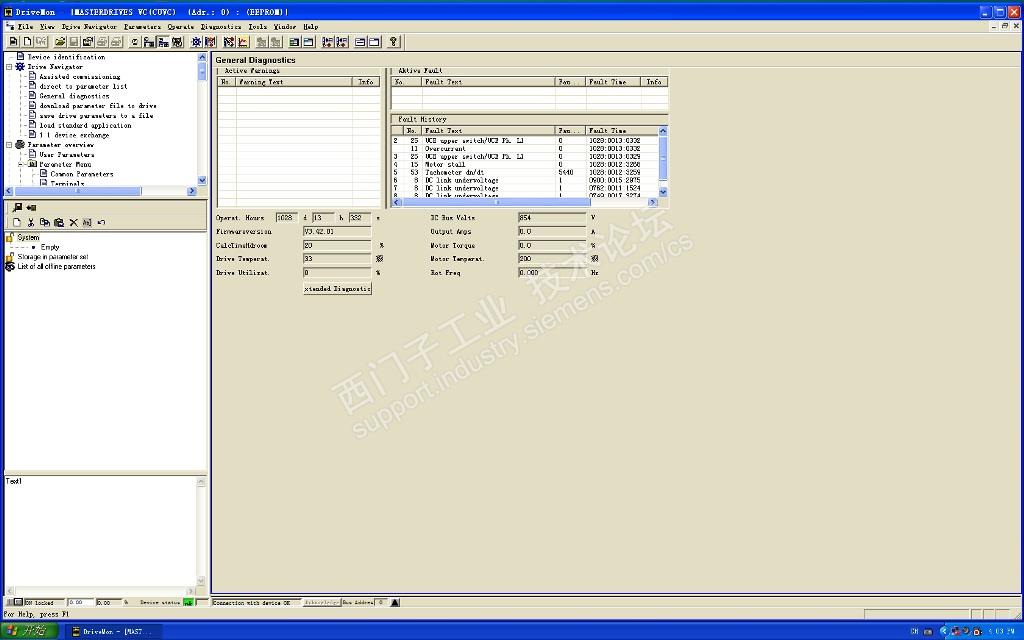Select download parameter file to drive

98,106
